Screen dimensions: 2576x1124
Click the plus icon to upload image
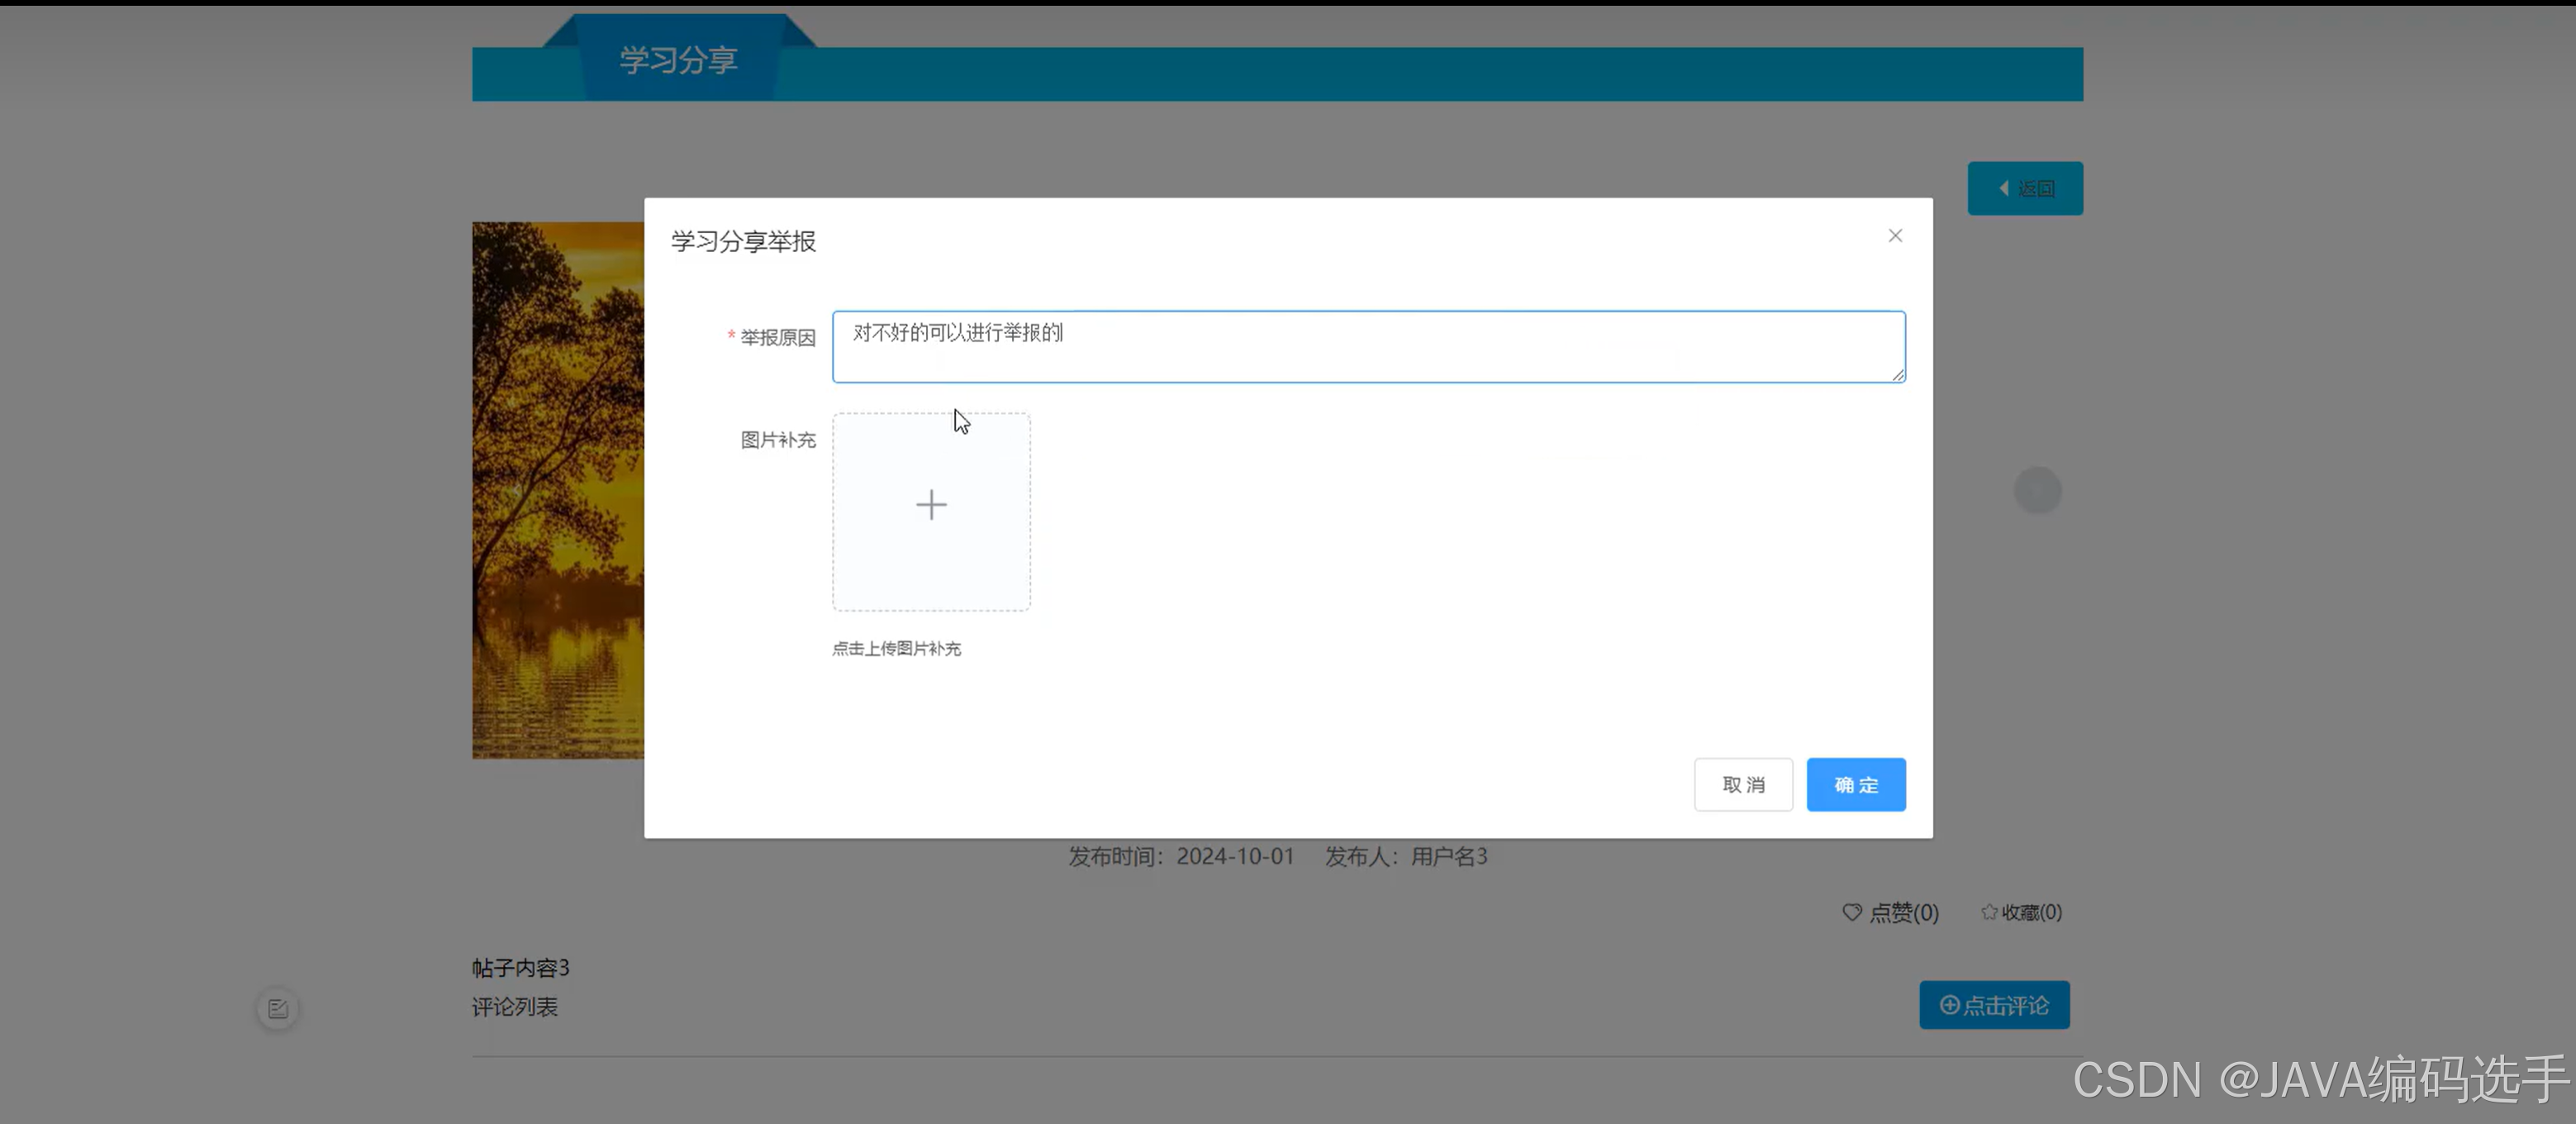coord(931,505)
